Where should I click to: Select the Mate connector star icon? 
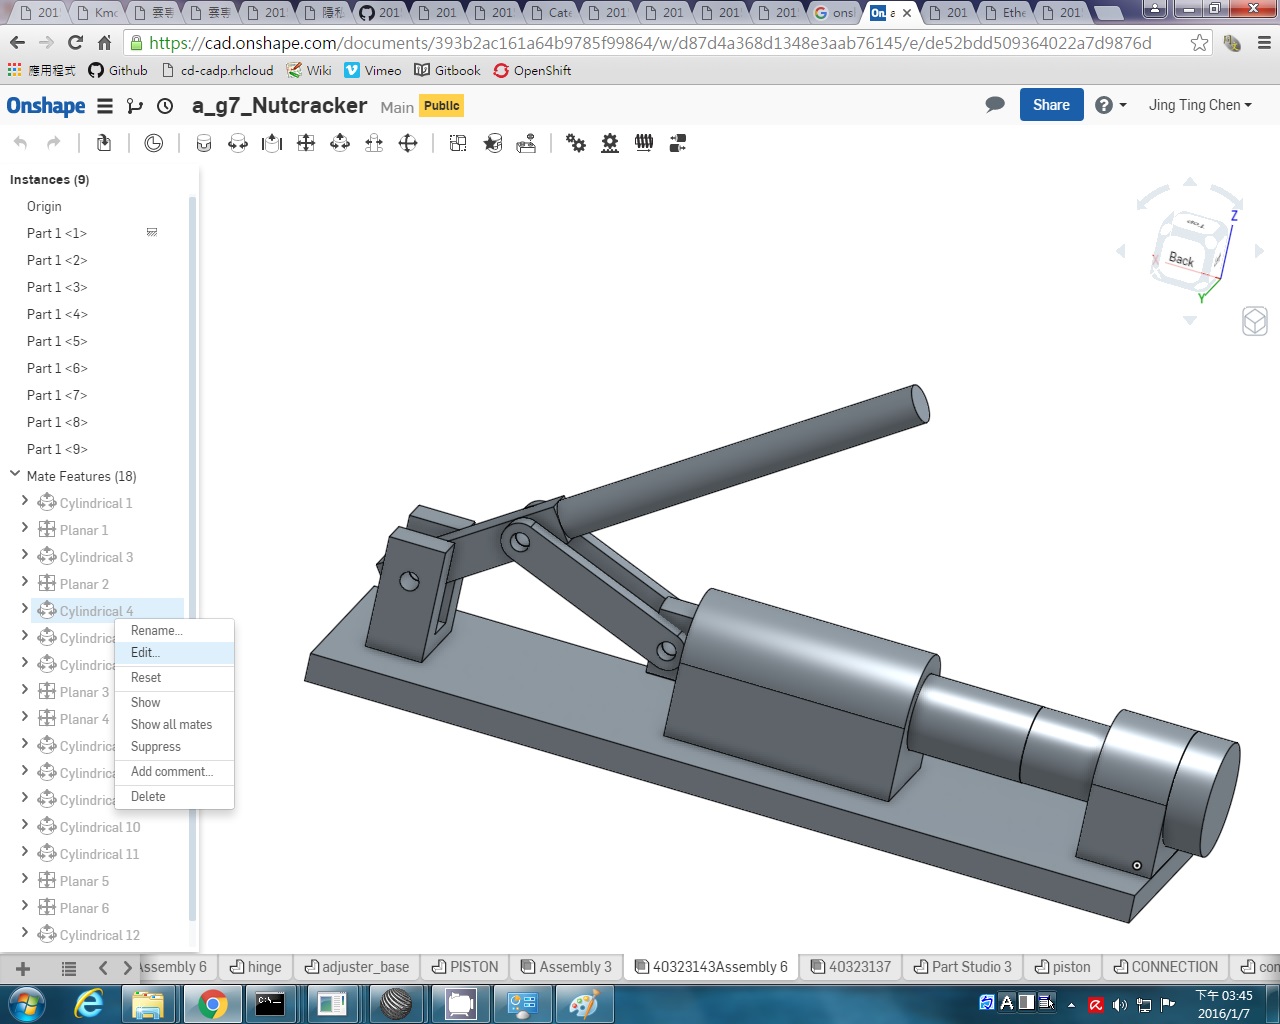coord(493,143)
